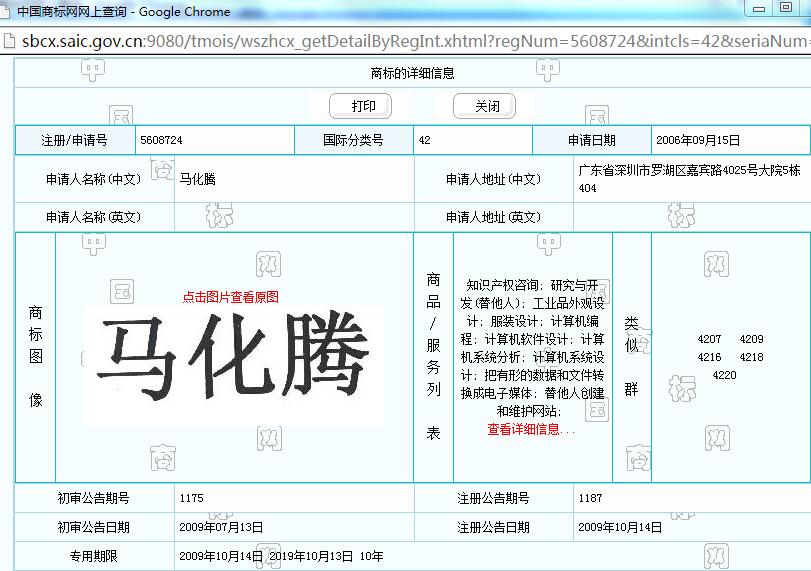
Task: Maximize the Chrome popup window
Action: [786, 8]
